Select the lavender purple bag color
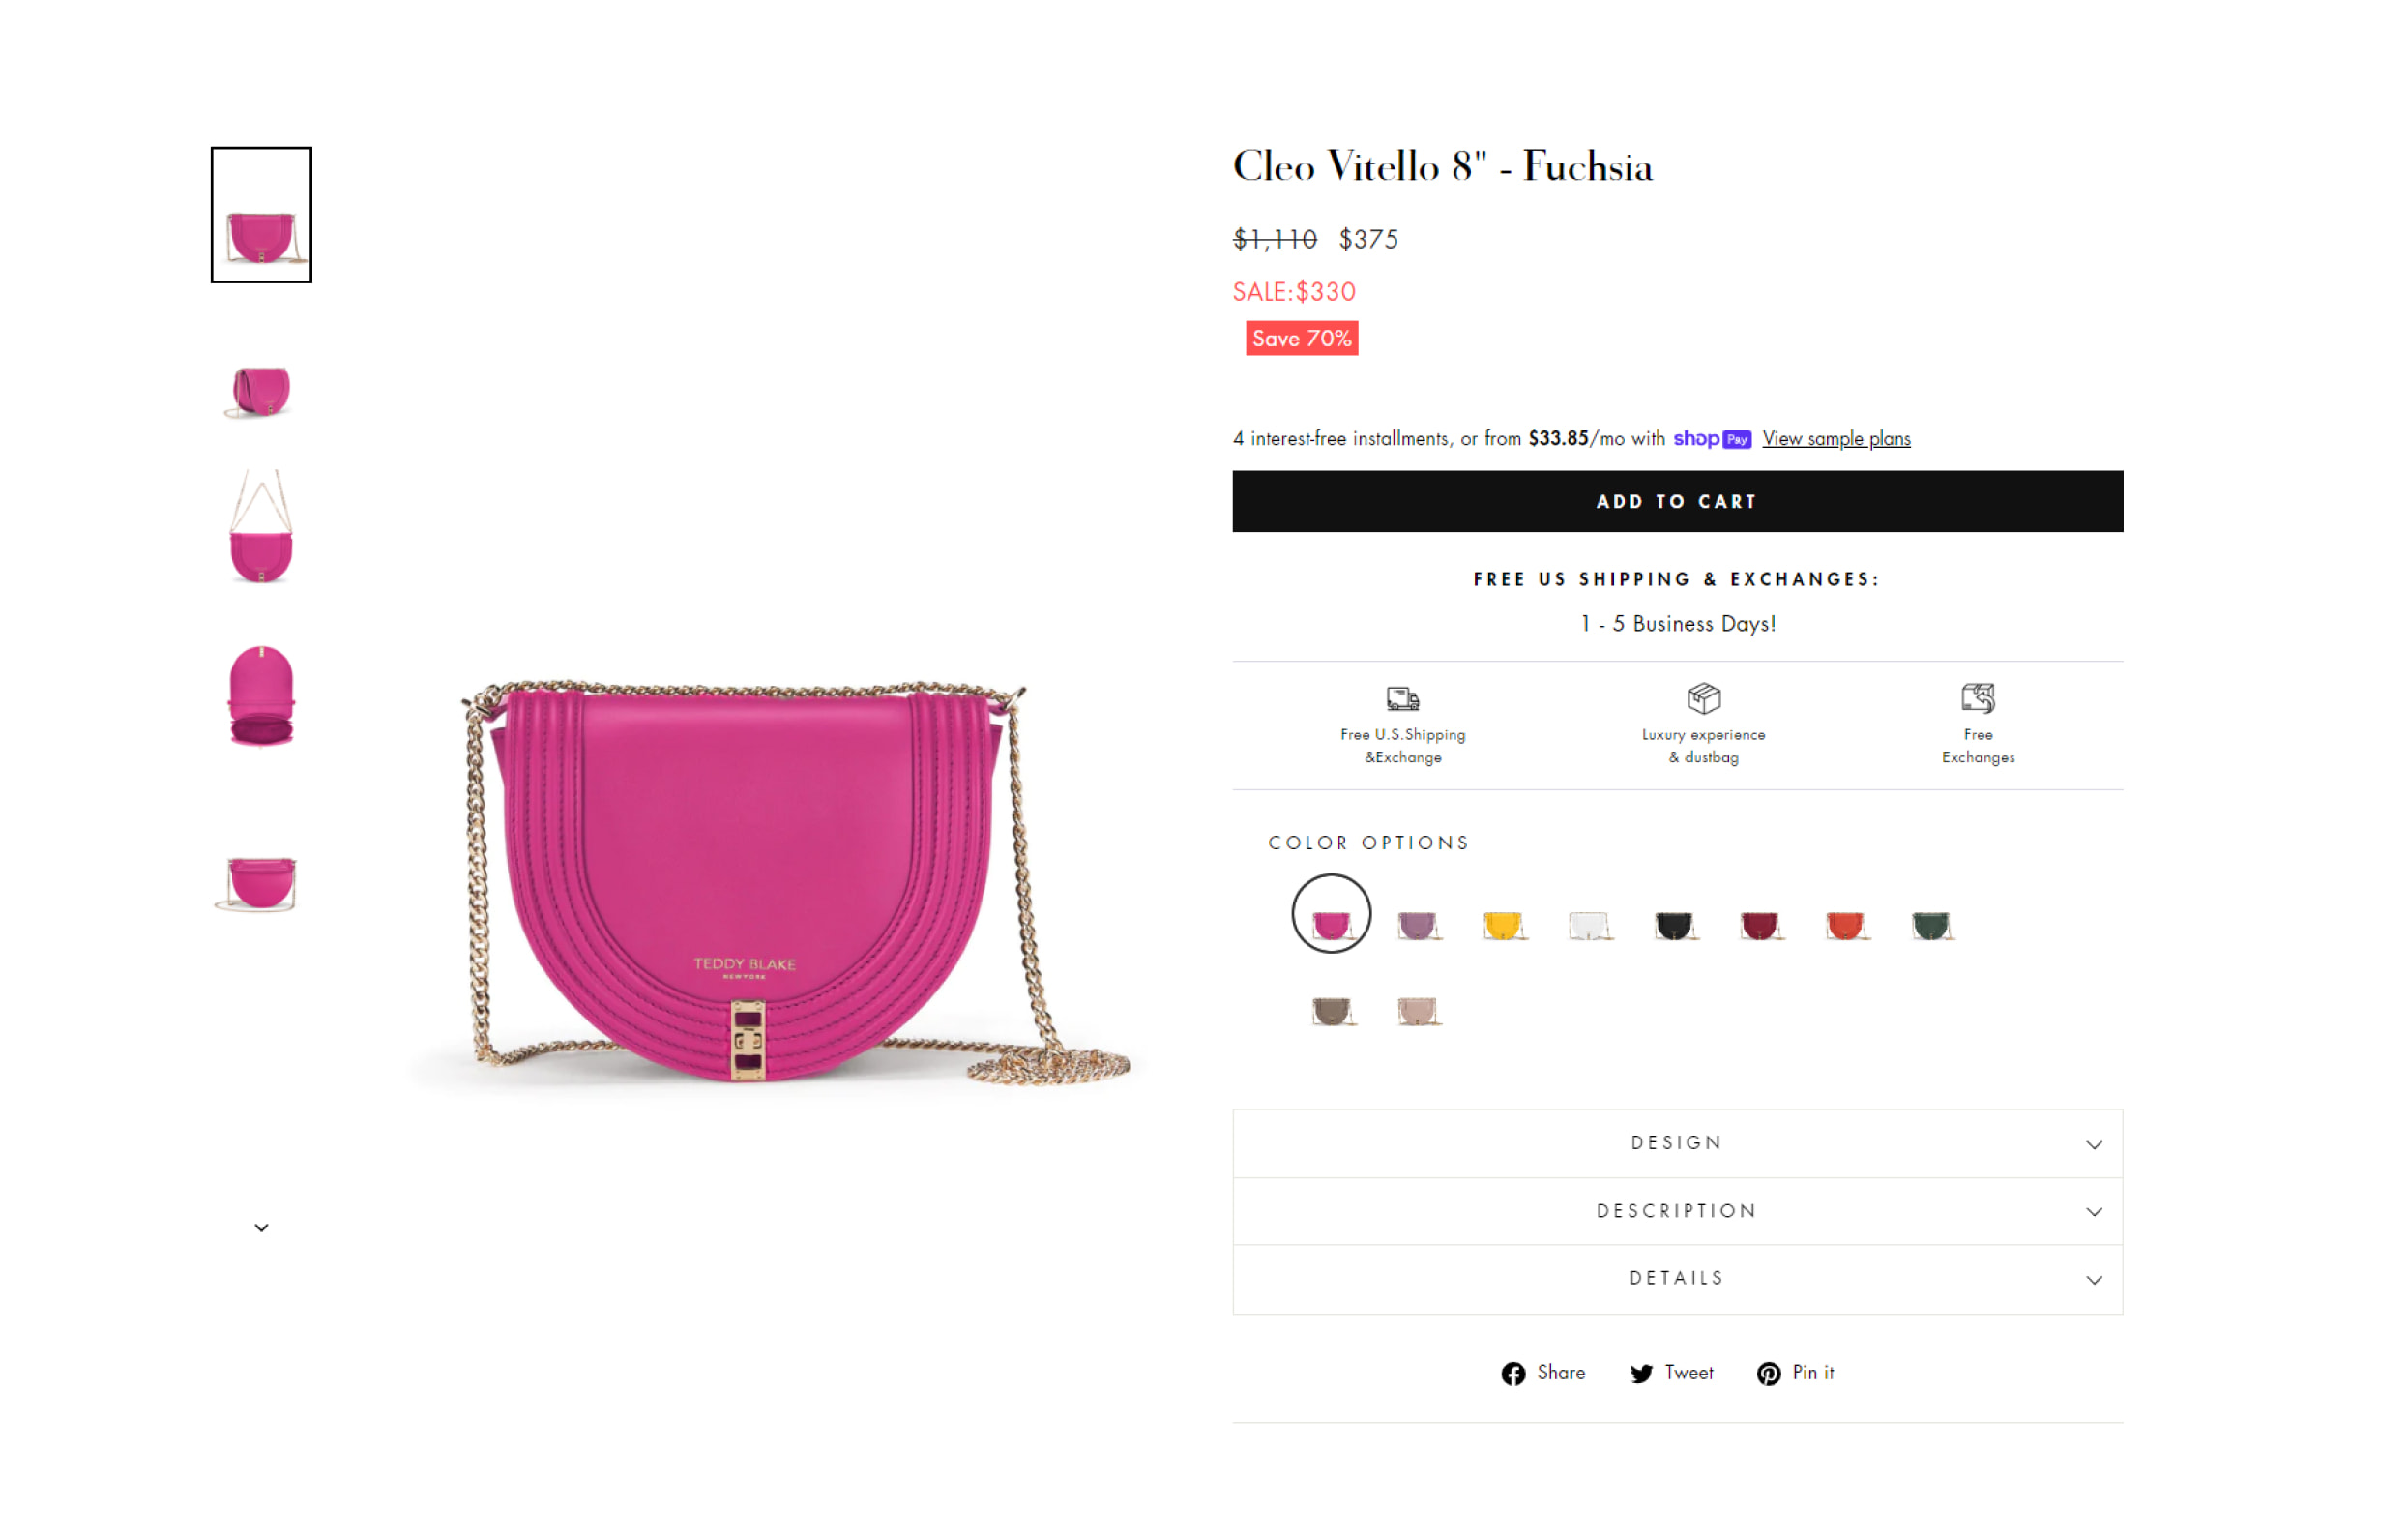 1417,925
